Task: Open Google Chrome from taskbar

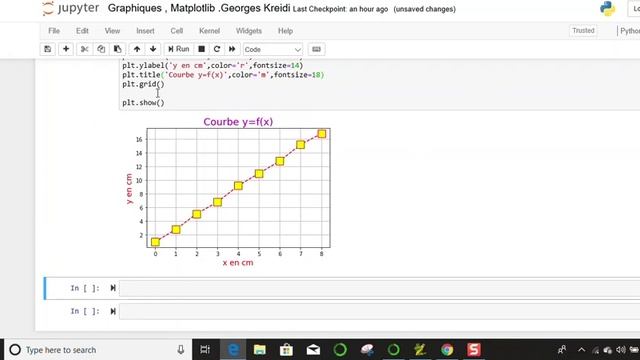Action: (447, 350)
